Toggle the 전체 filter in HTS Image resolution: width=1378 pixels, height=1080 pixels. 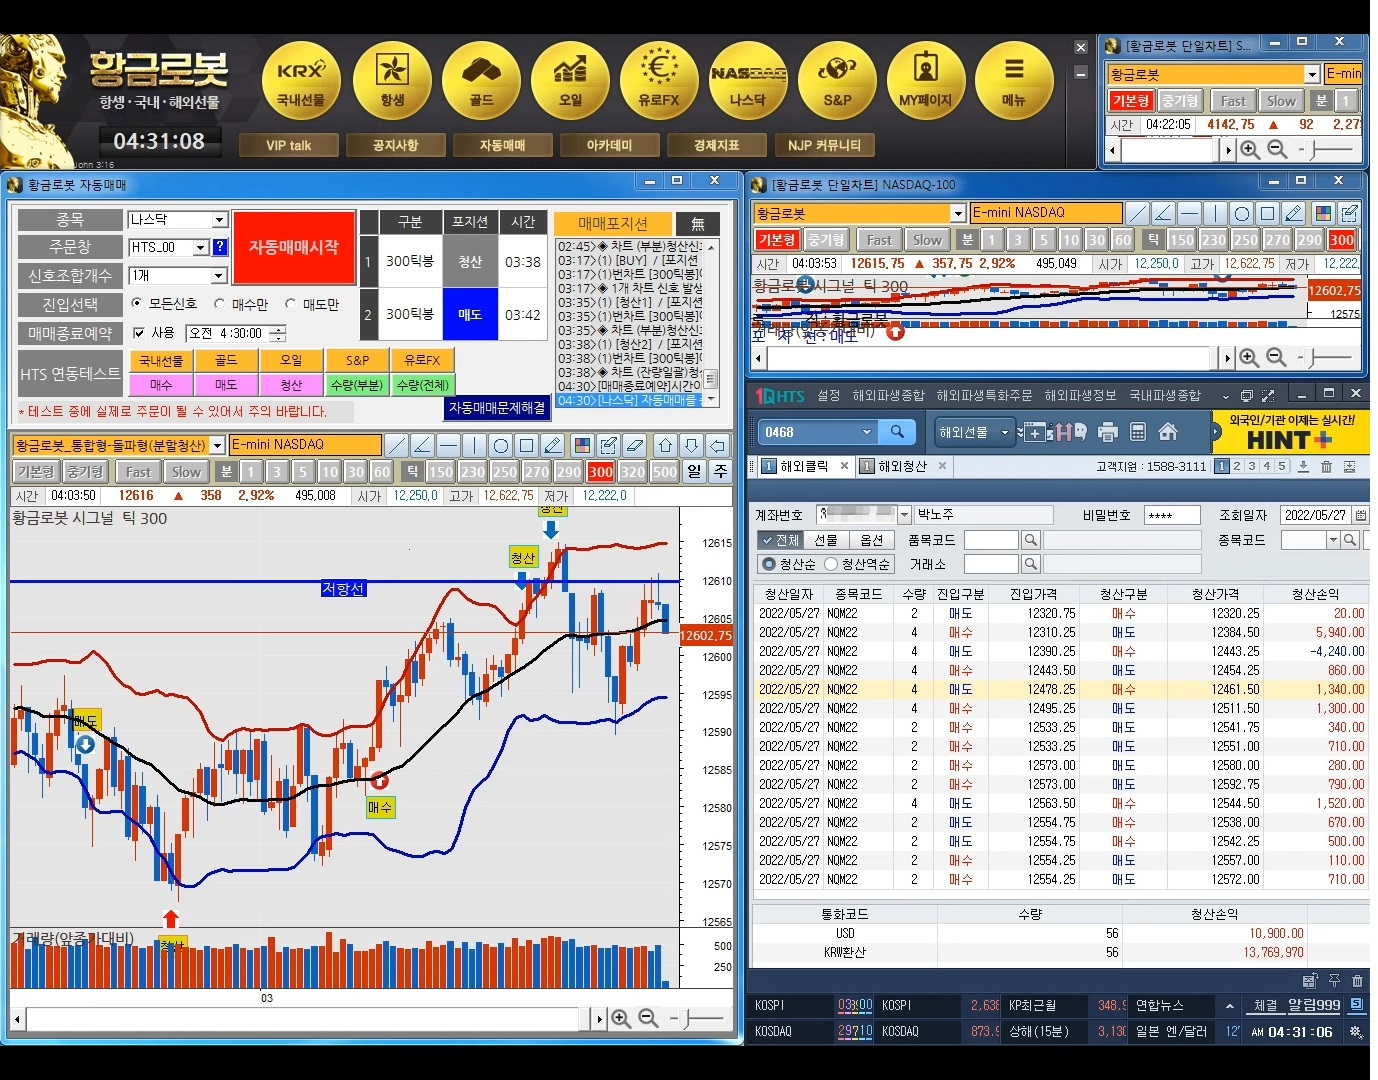pos(780,540)
